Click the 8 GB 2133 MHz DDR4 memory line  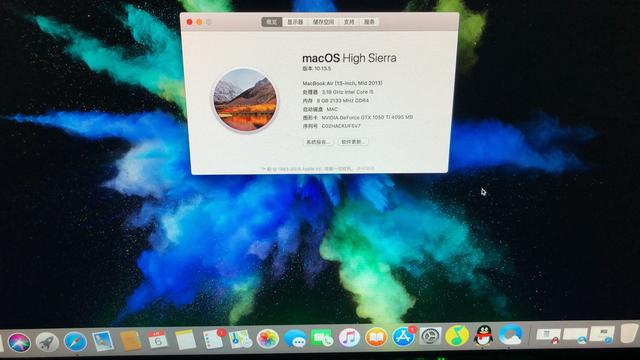[336, 100]
